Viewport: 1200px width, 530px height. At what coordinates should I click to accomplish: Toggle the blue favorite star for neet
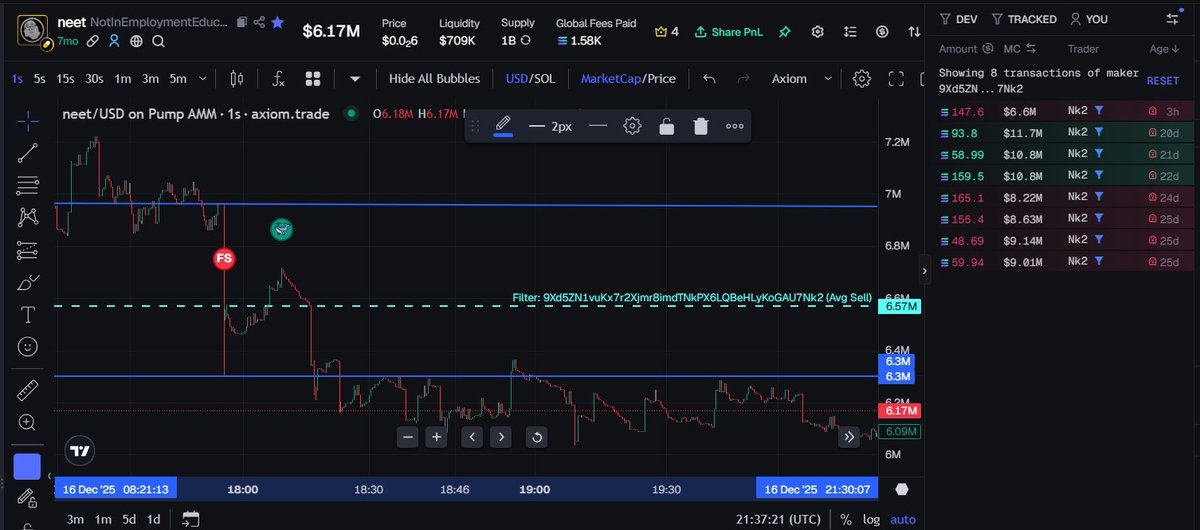tap(278, 21)
